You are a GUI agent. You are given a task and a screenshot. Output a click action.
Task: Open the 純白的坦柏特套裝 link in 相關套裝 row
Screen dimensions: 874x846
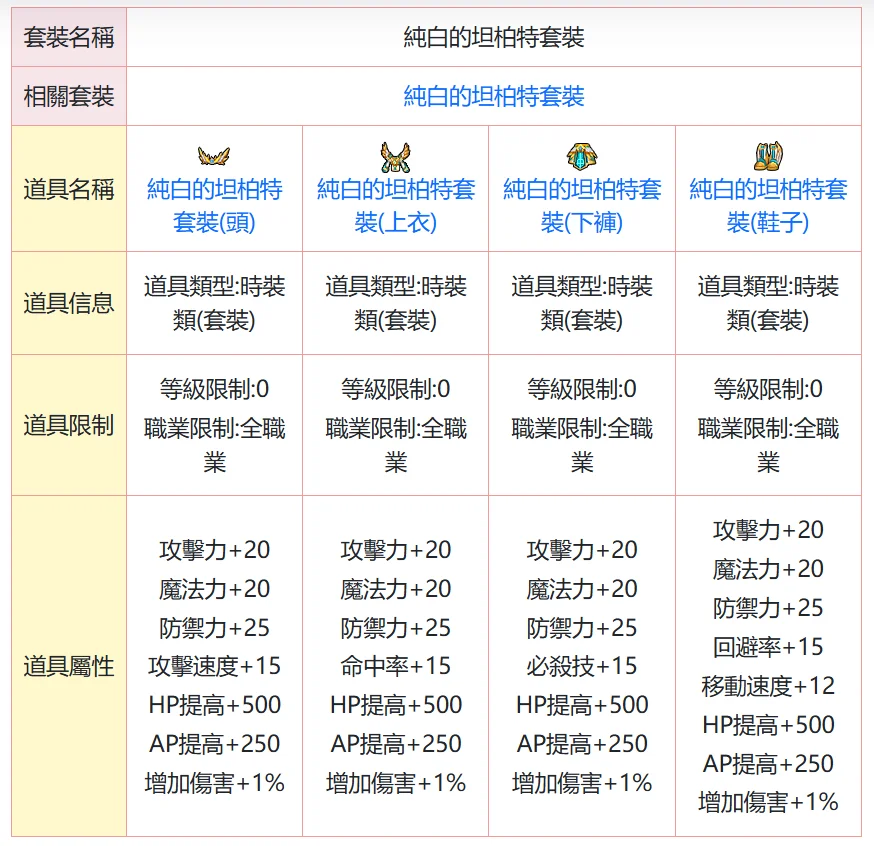493,96
